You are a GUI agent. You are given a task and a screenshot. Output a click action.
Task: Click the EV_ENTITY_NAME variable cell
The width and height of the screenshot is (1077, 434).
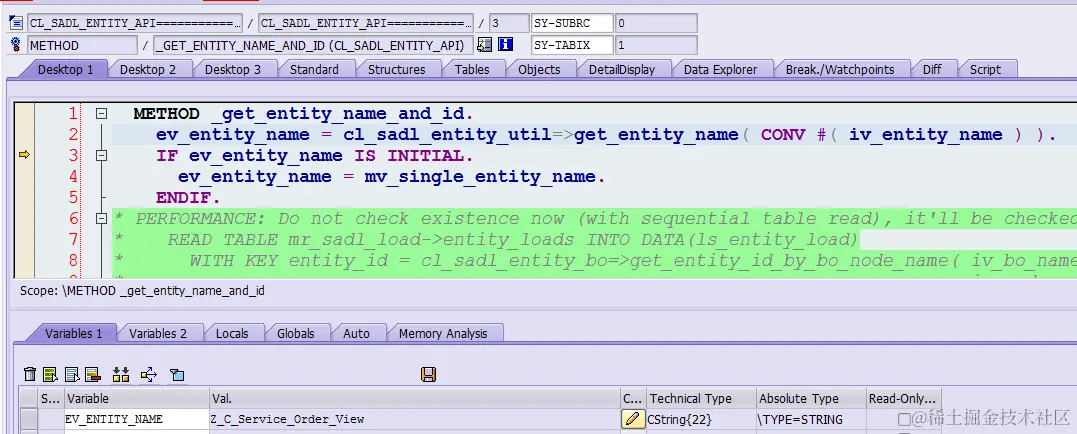point(137,419)
